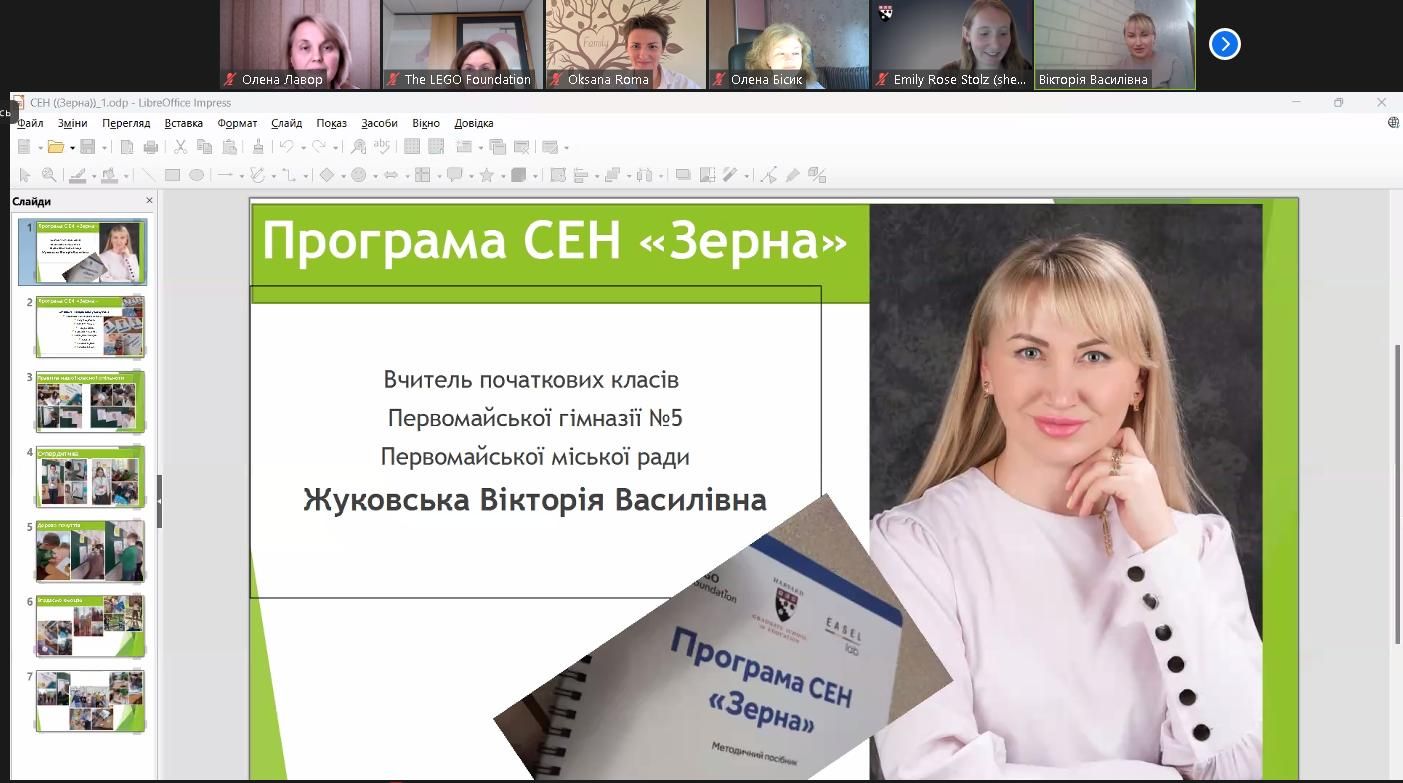Viewport: 1403px width, 783px height.
Task: Select the Callout speech-bubble shapes tool
Action: (x=455, y=175)
